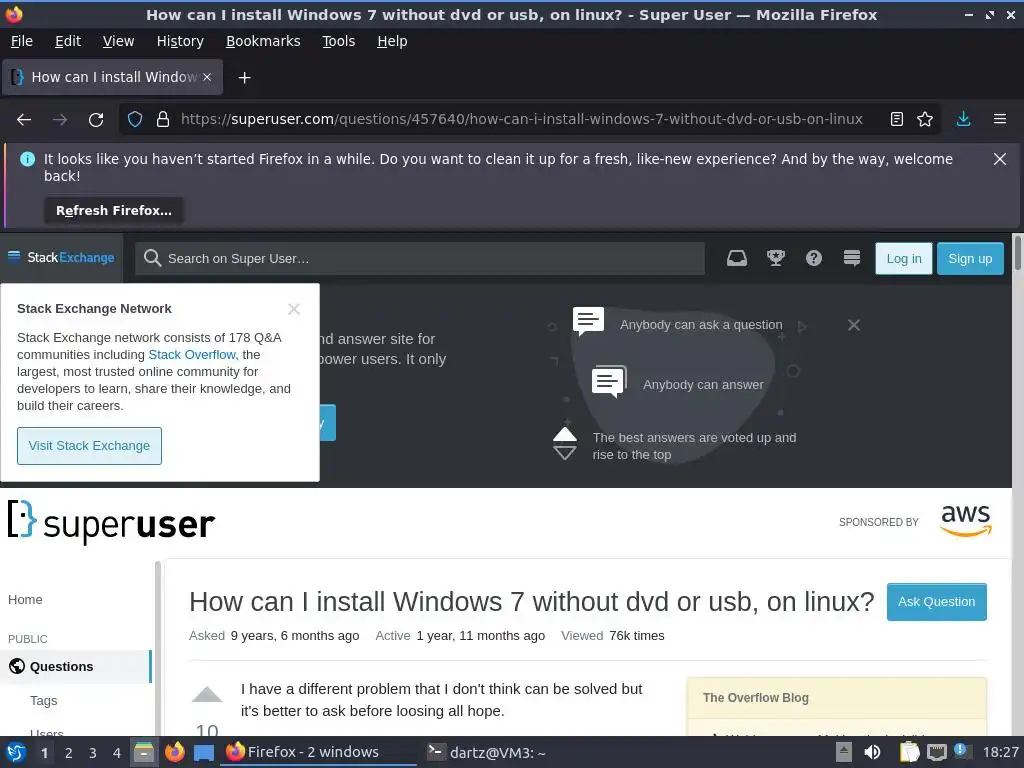The width and height of the screenshot is (1024, 768).
Task: Go to Home in the left sidebar
Action: 25,600
